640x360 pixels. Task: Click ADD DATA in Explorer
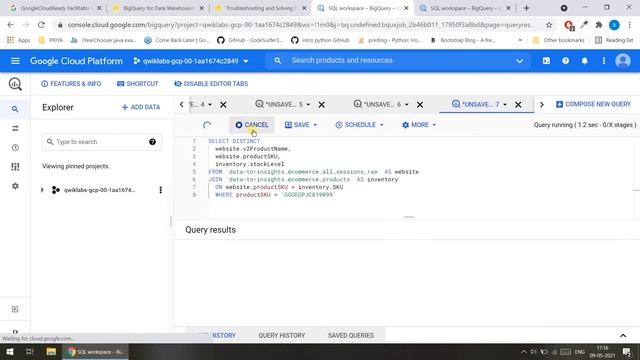click(x=141, y=107)
